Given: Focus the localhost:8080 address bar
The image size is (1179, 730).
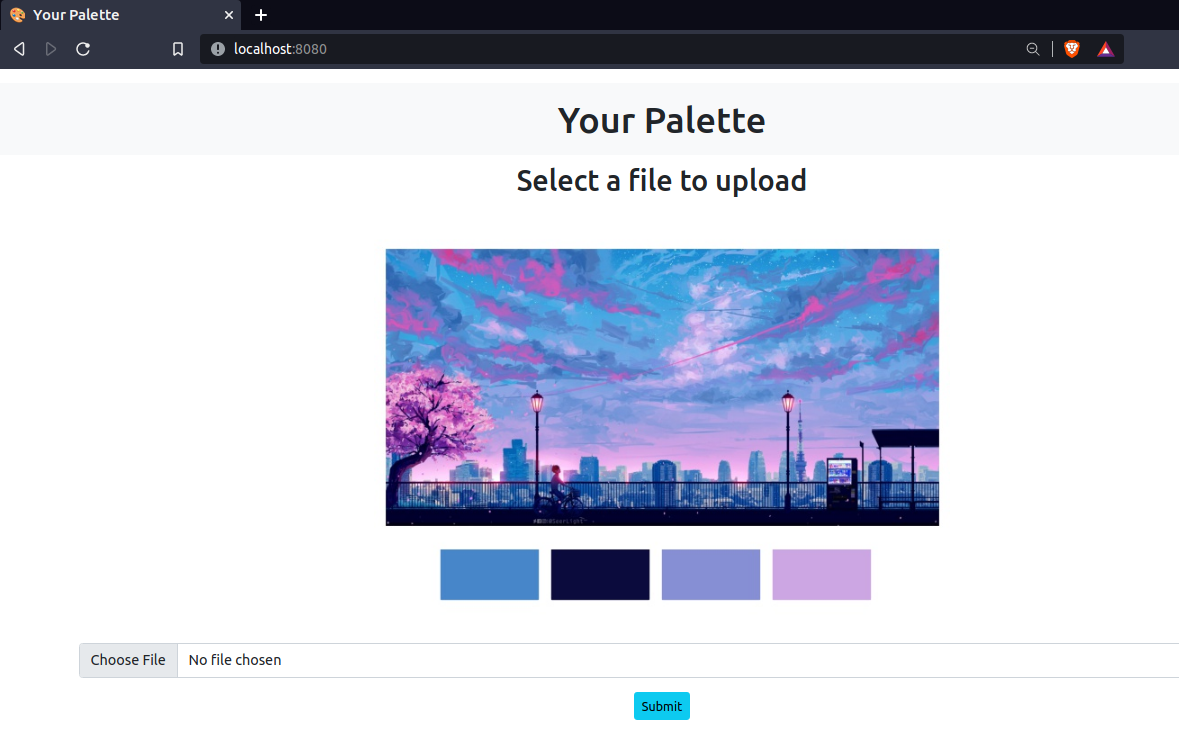Looking at the screenshot, I should pyautogui.click(x=600, y=49).
